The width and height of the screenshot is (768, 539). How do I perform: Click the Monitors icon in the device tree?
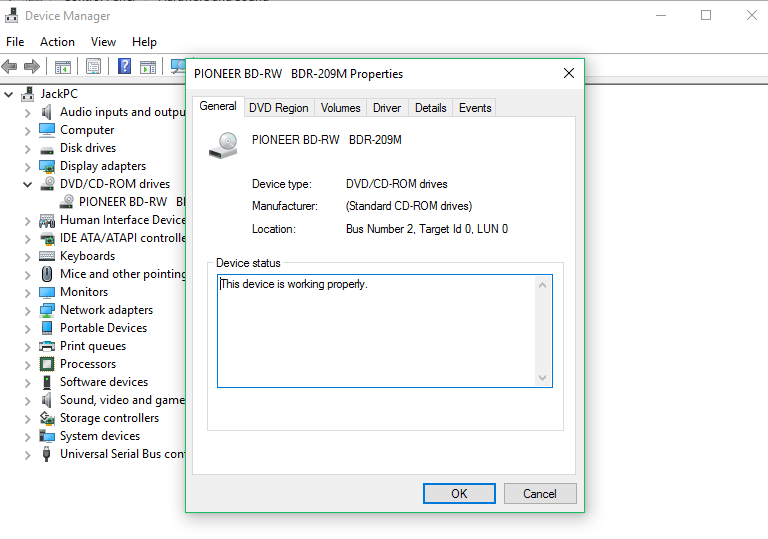coord(47,292)
